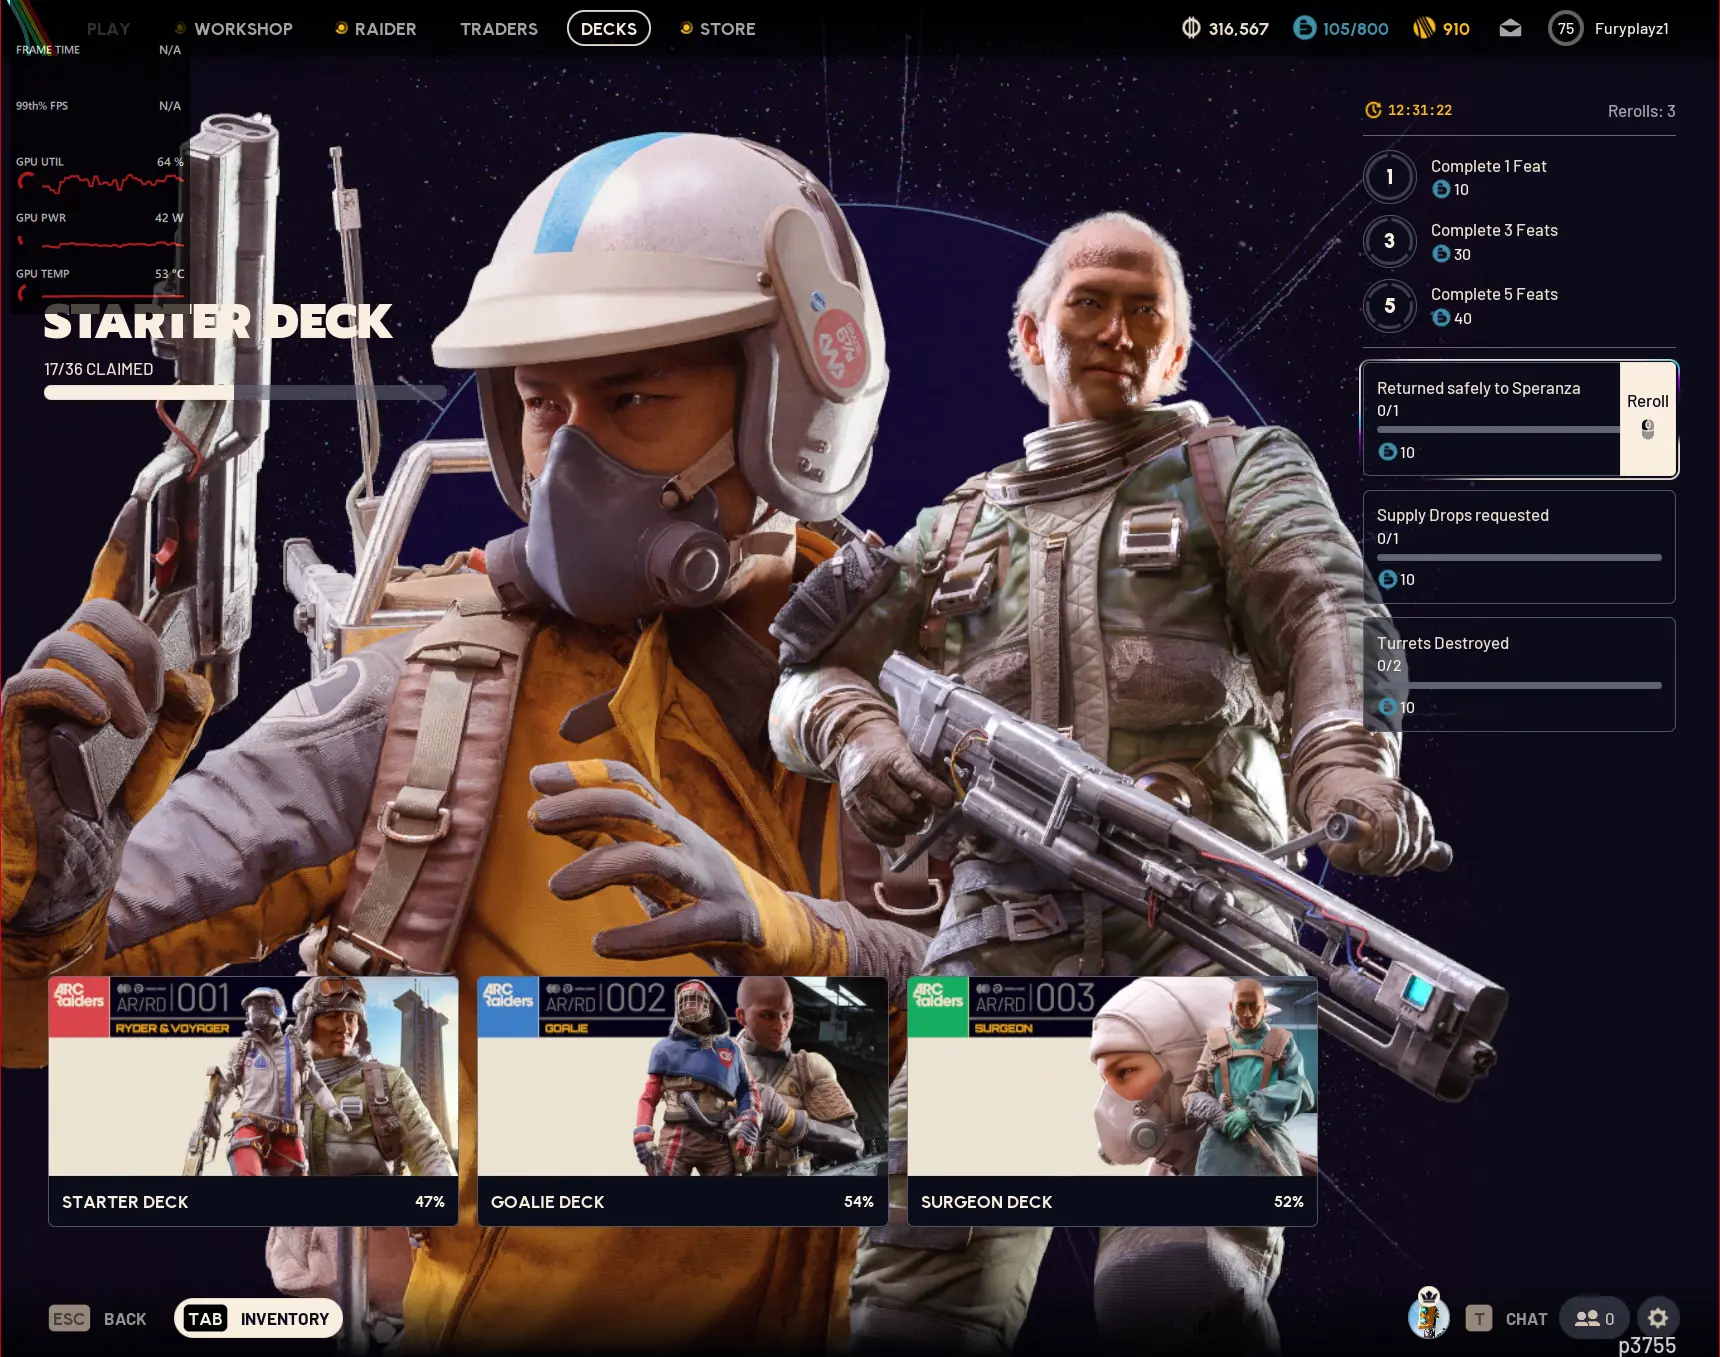
Task: Click the Cred reward icon in Returned safely feat
Action: point(1387,452)
